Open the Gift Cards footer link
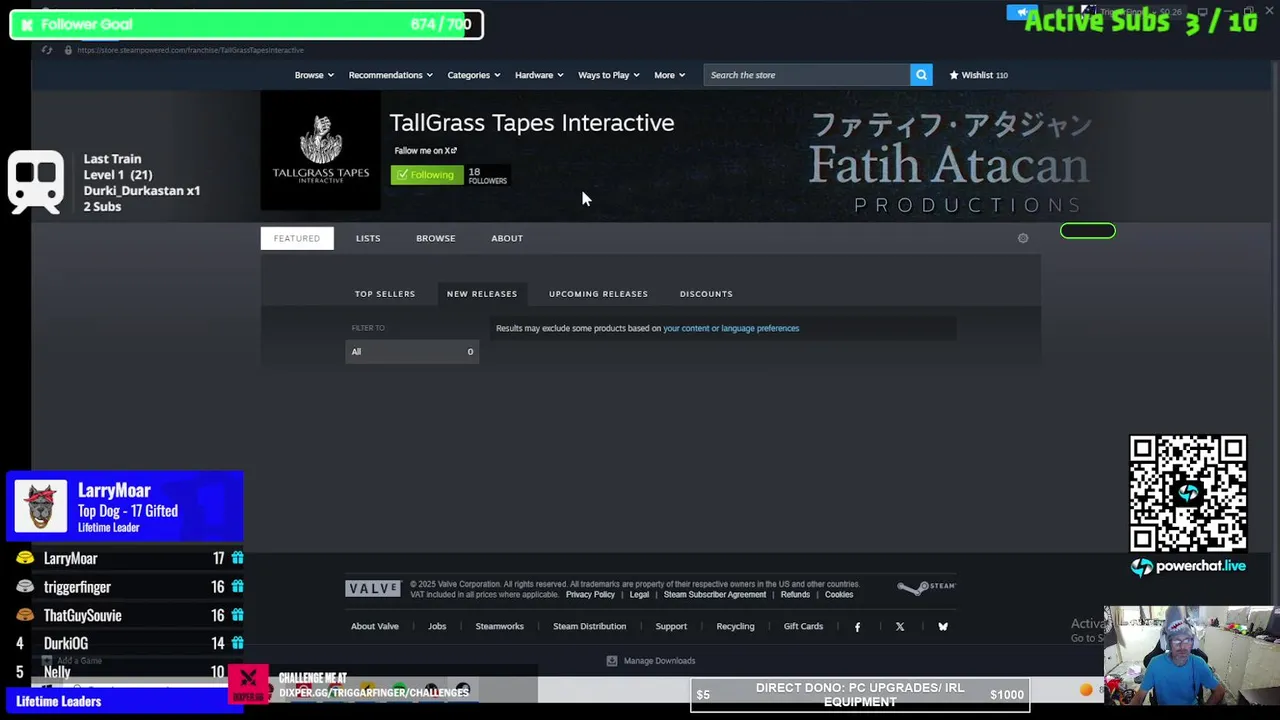Screen dimensions: 1280x720 (803, 627)
